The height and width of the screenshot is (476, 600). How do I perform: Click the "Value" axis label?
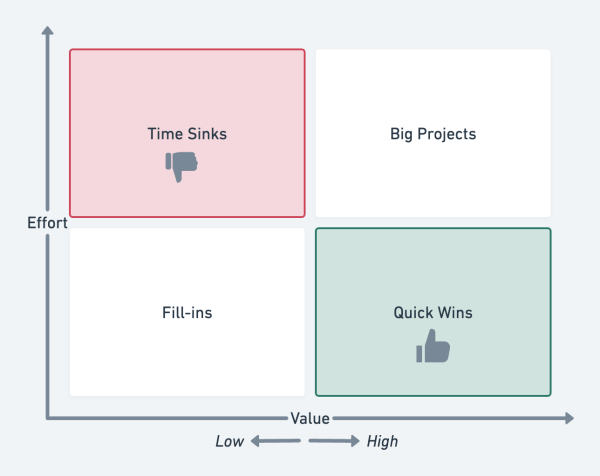pos(310,418)
